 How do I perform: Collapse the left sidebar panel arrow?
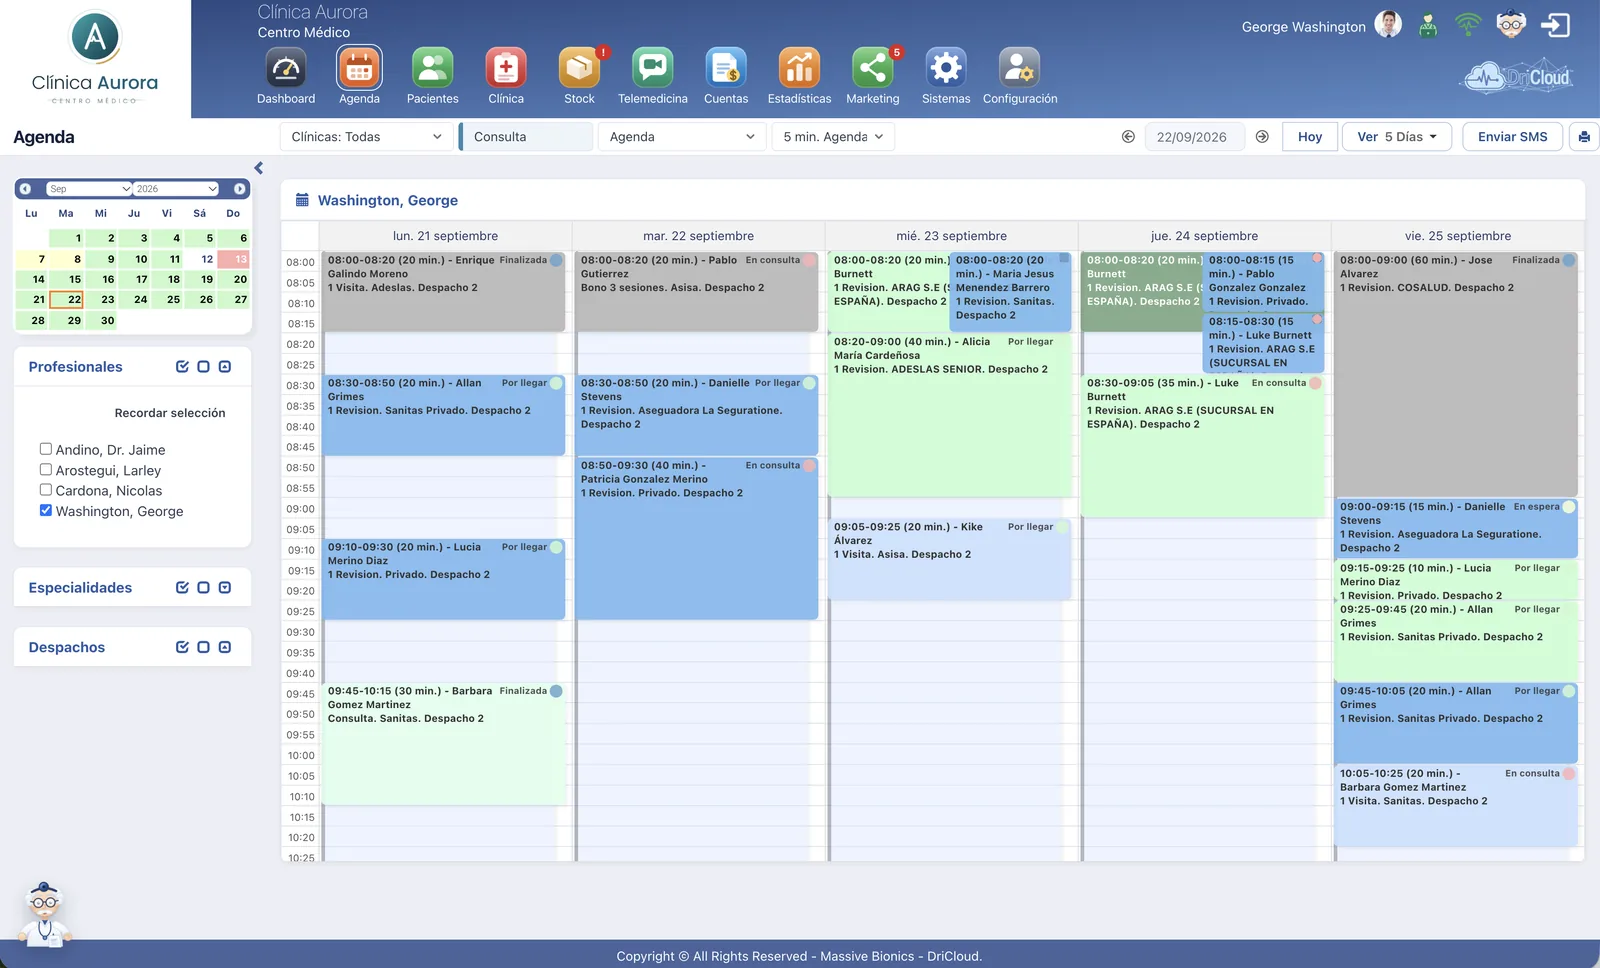pos(259,168)
